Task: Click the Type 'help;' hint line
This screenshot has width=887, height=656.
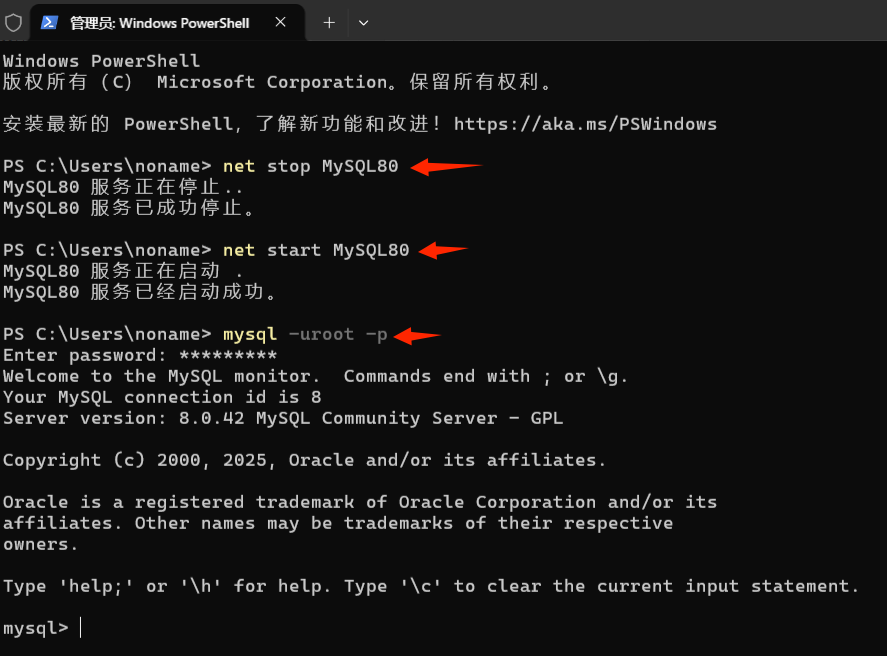Action: [x=431, y=586]
